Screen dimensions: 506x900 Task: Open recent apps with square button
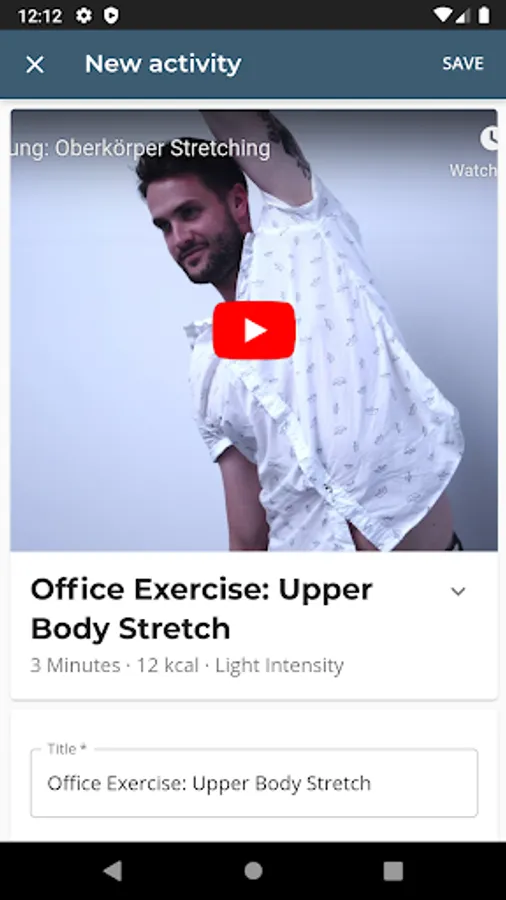tap(393, 871)
